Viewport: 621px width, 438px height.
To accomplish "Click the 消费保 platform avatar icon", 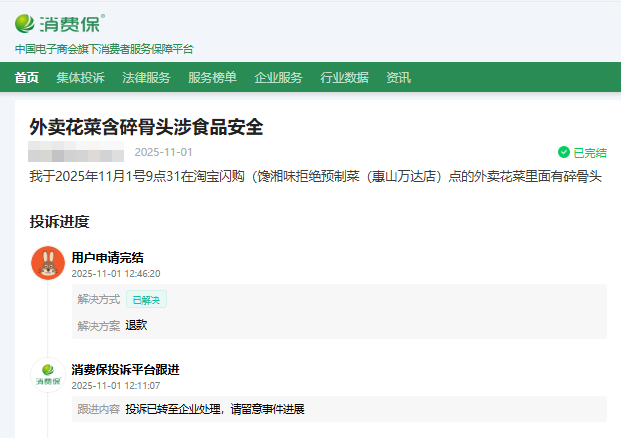I will coord(48,375).
